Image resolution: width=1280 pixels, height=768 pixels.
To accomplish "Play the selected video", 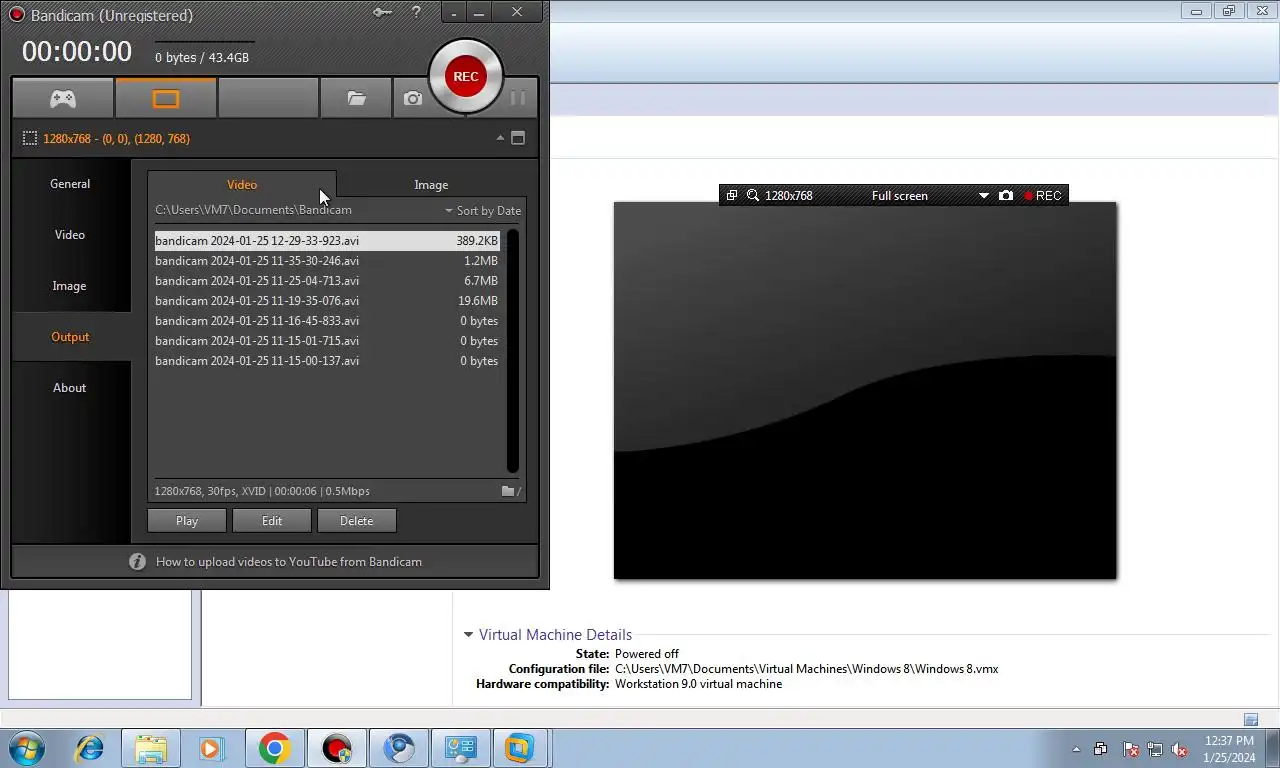I will 187,521.
